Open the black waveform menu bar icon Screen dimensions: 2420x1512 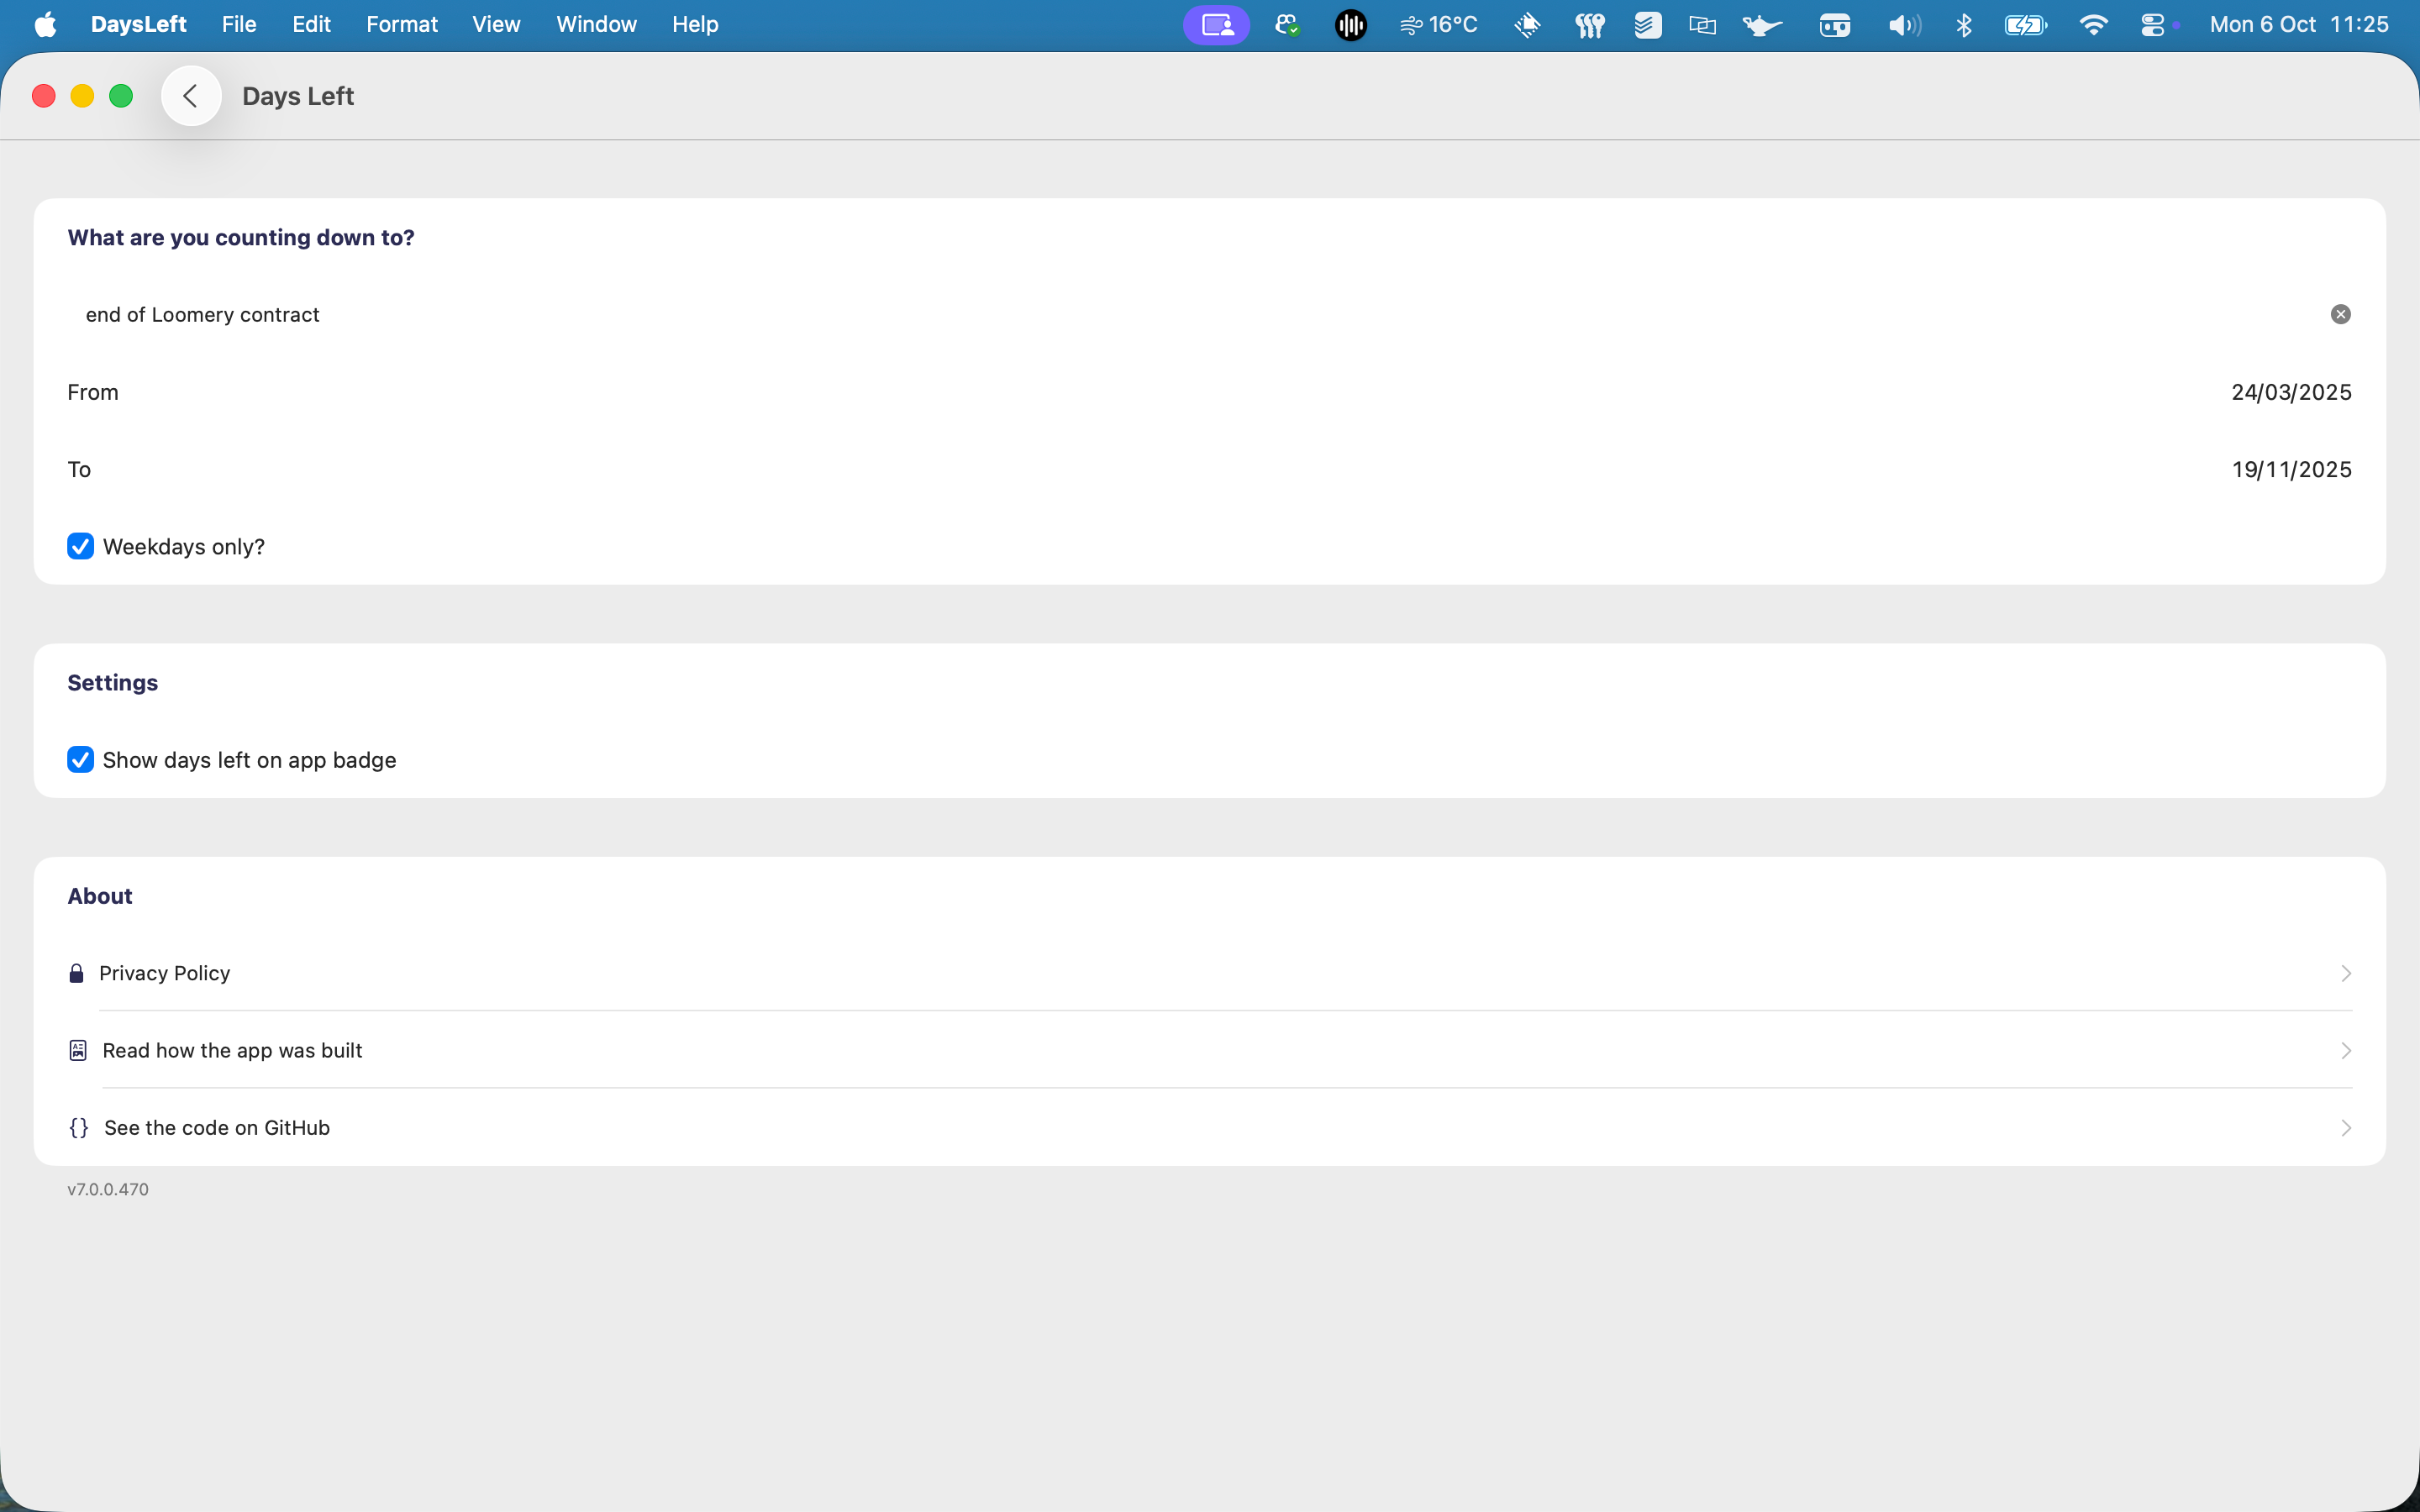pos(1350,25)
